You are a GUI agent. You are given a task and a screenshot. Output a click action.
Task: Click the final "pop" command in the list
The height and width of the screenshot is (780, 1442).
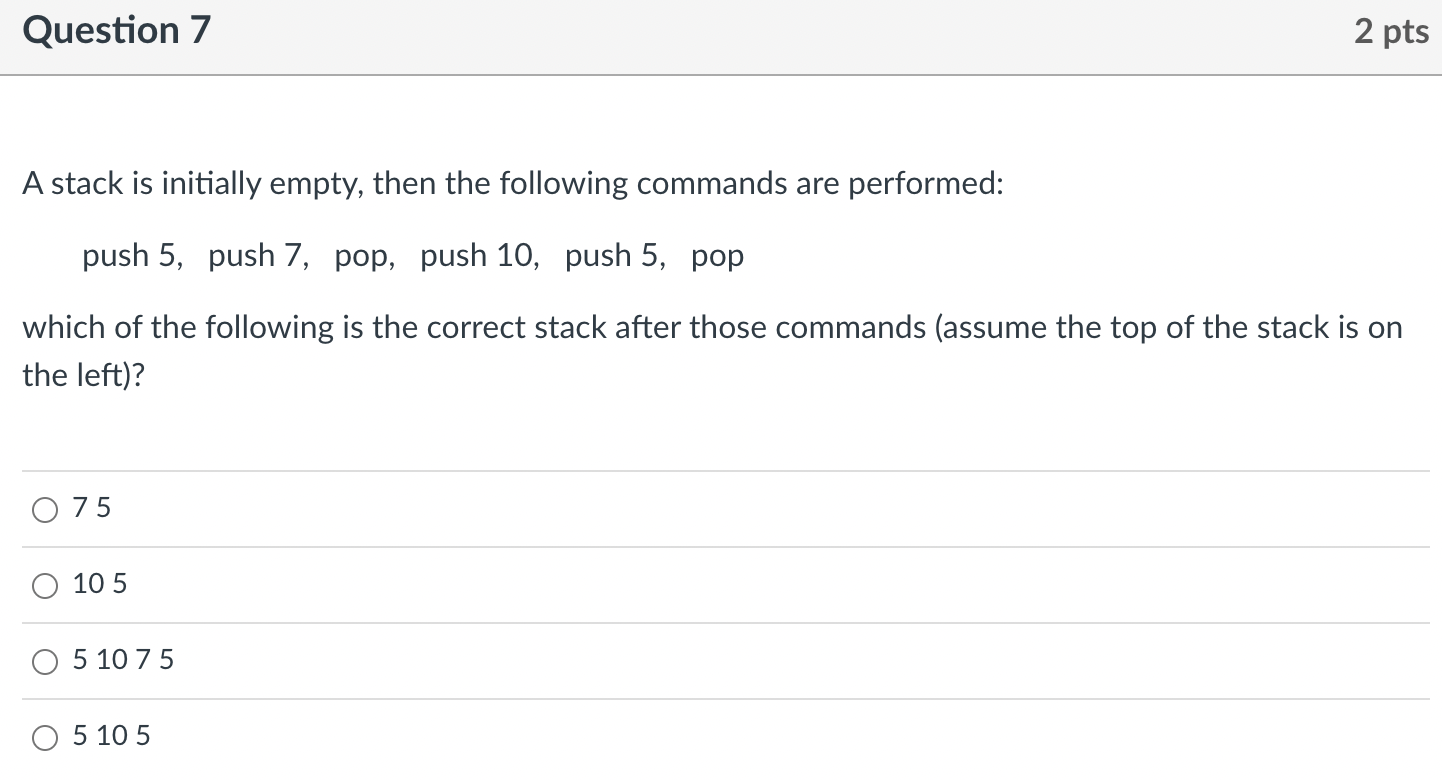[x=717, y=258]
